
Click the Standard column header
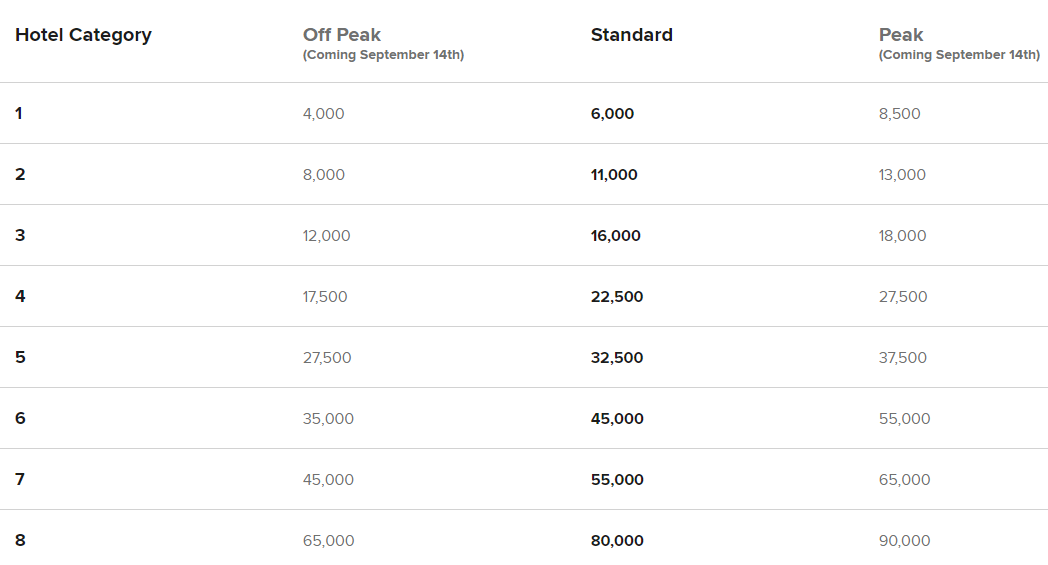pyautogui.click(x=632, y=35)
